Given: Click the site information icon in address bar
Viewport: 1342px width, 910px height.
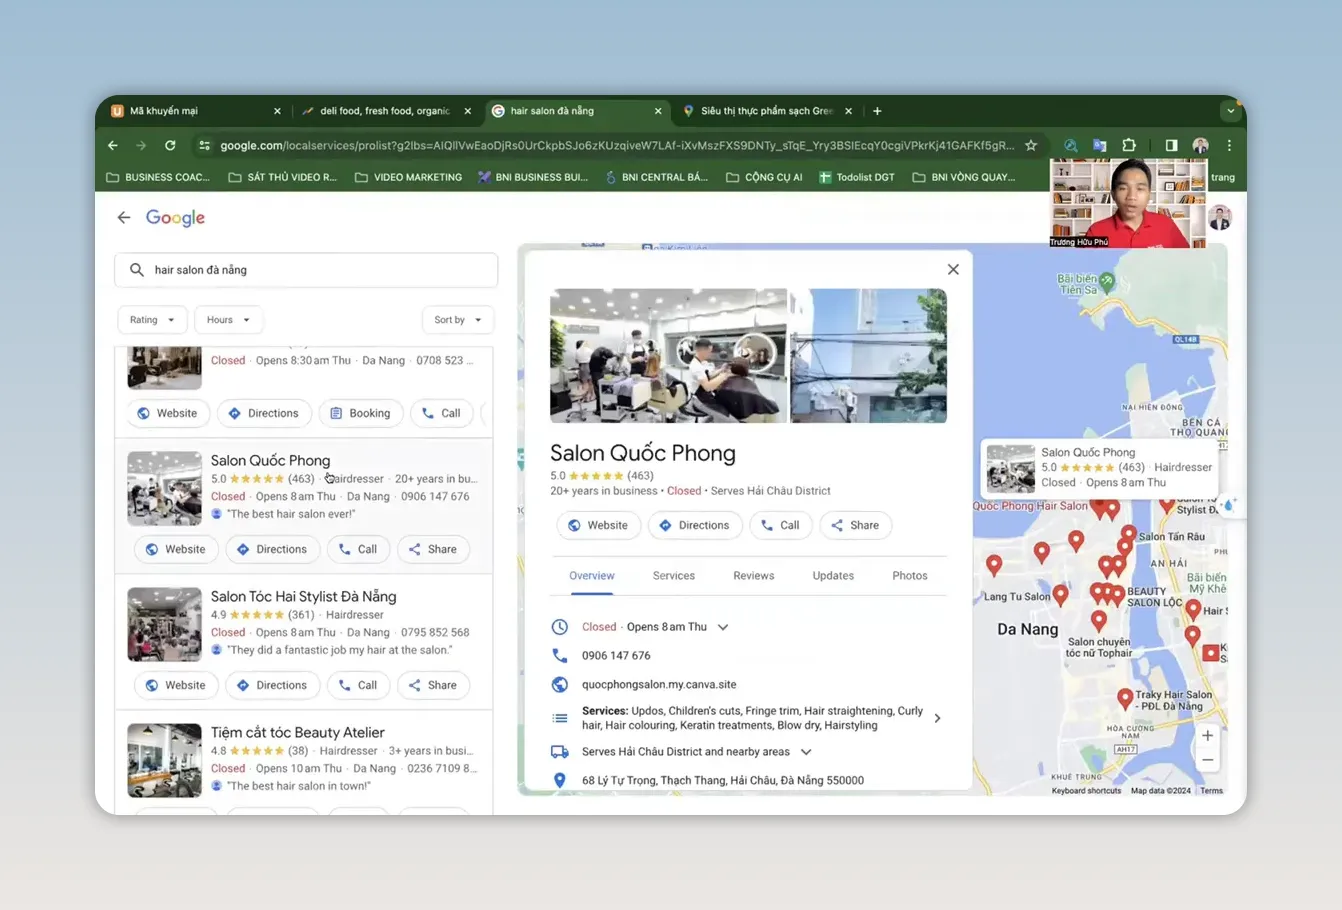Looking at the screenshot, I should tap(204, 145).
